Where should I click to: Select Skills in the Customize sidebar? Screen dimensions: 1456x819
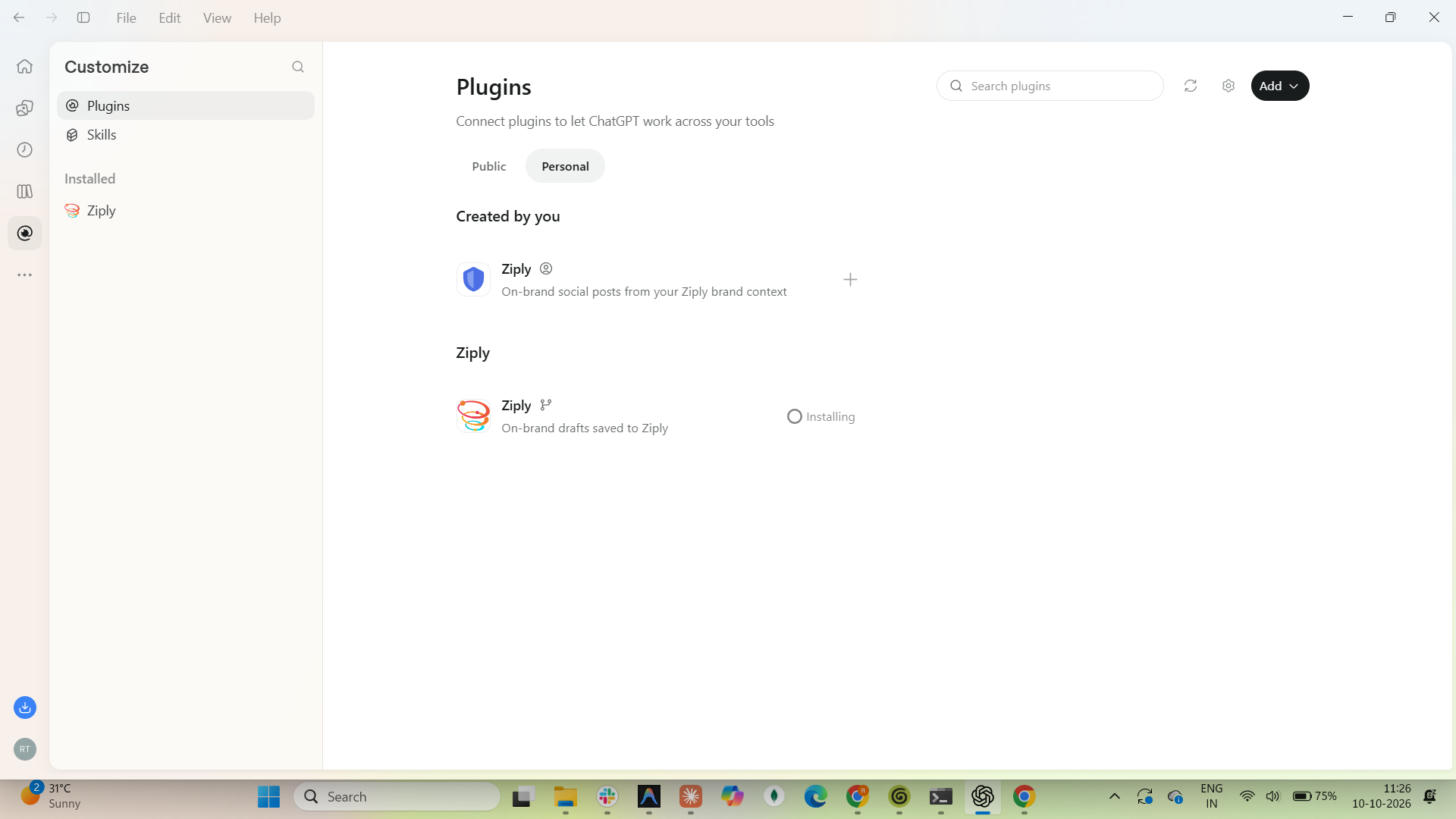[x=186, y=135]
